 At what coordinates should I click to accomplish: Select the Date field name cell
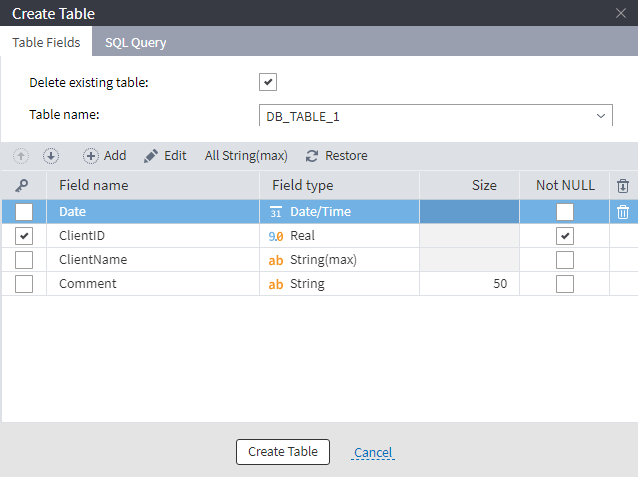tap(153, 212)
